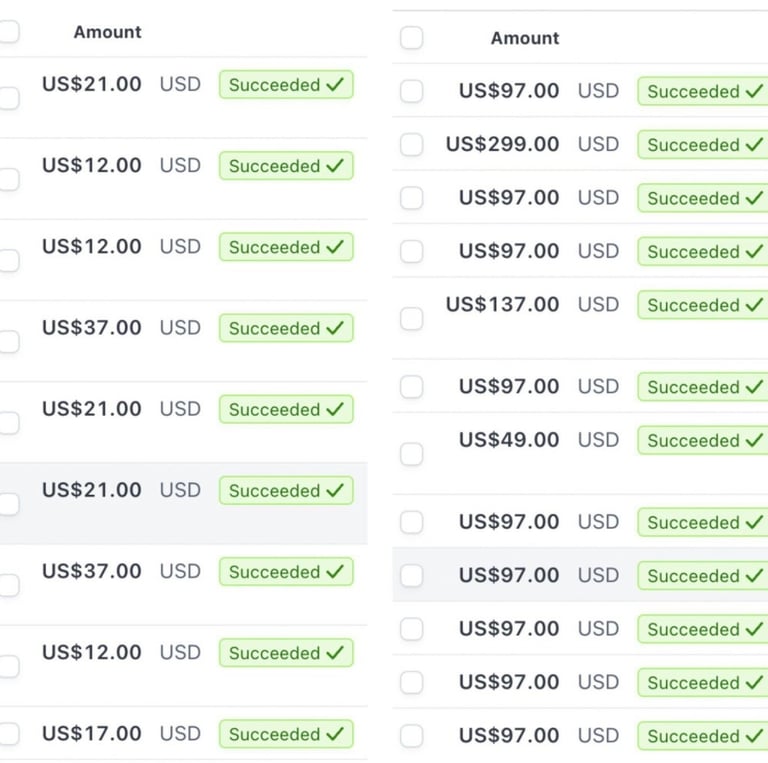The image size is (768, 763).
Task: Open the US$299.00 payment amount
Action: 502,144
